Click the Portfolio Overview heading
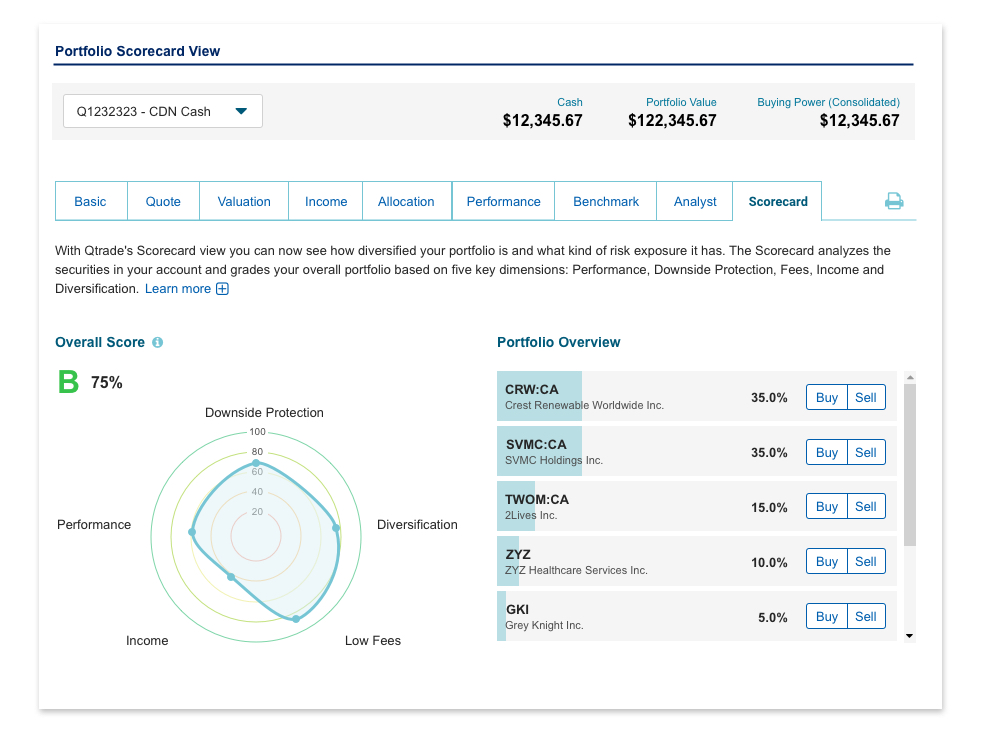The height and width of the screenshot is (736, 989). point(558,342)
